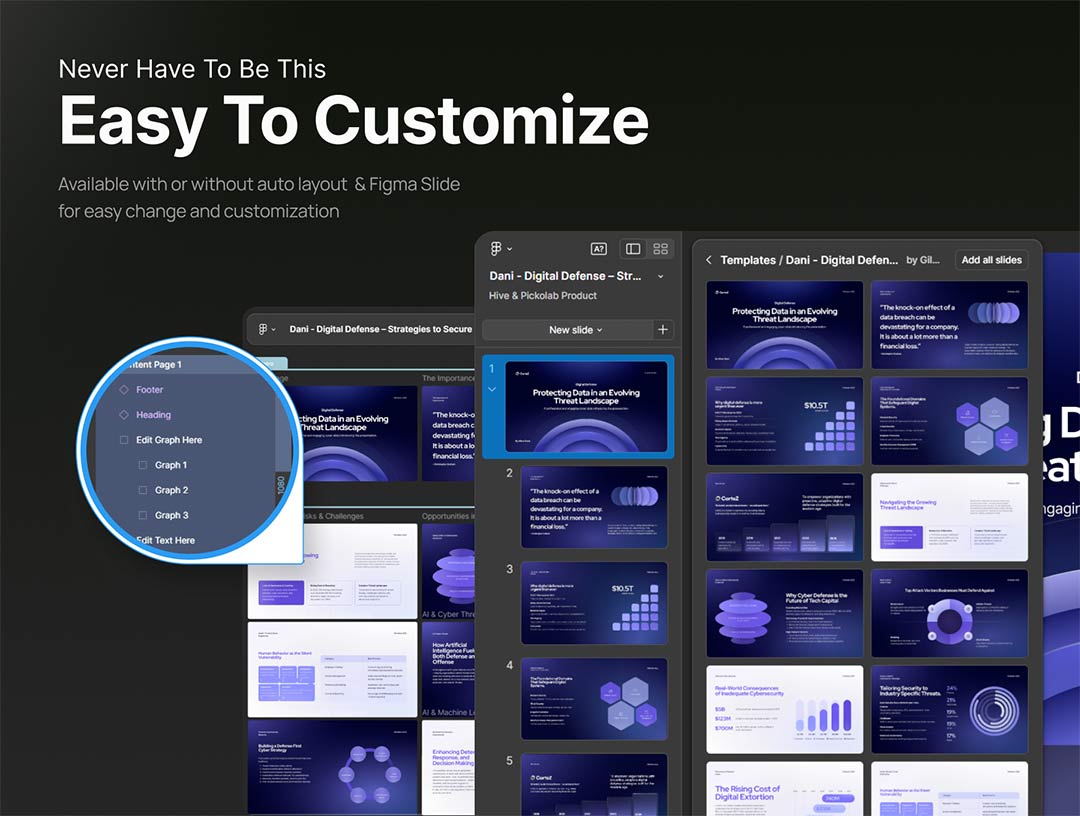Click the Add all slides button
This screenshot has height=816, width=1080.
991,260
